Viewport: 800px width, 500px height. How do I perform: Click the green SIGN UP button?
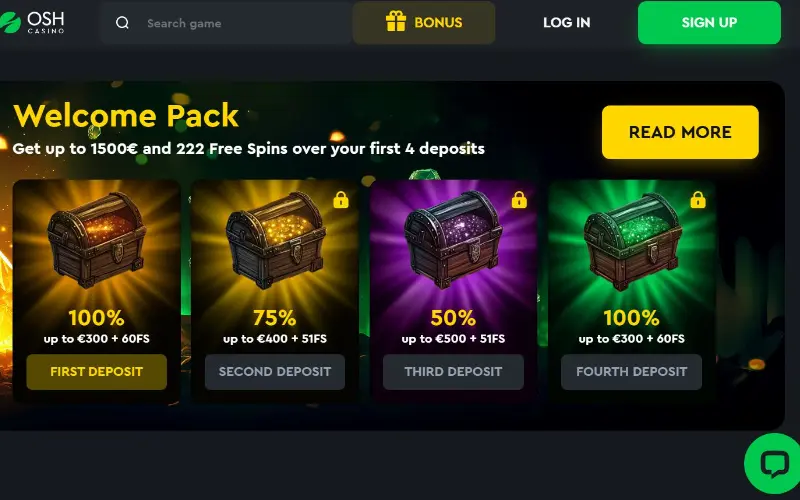(x=709, y=22)
